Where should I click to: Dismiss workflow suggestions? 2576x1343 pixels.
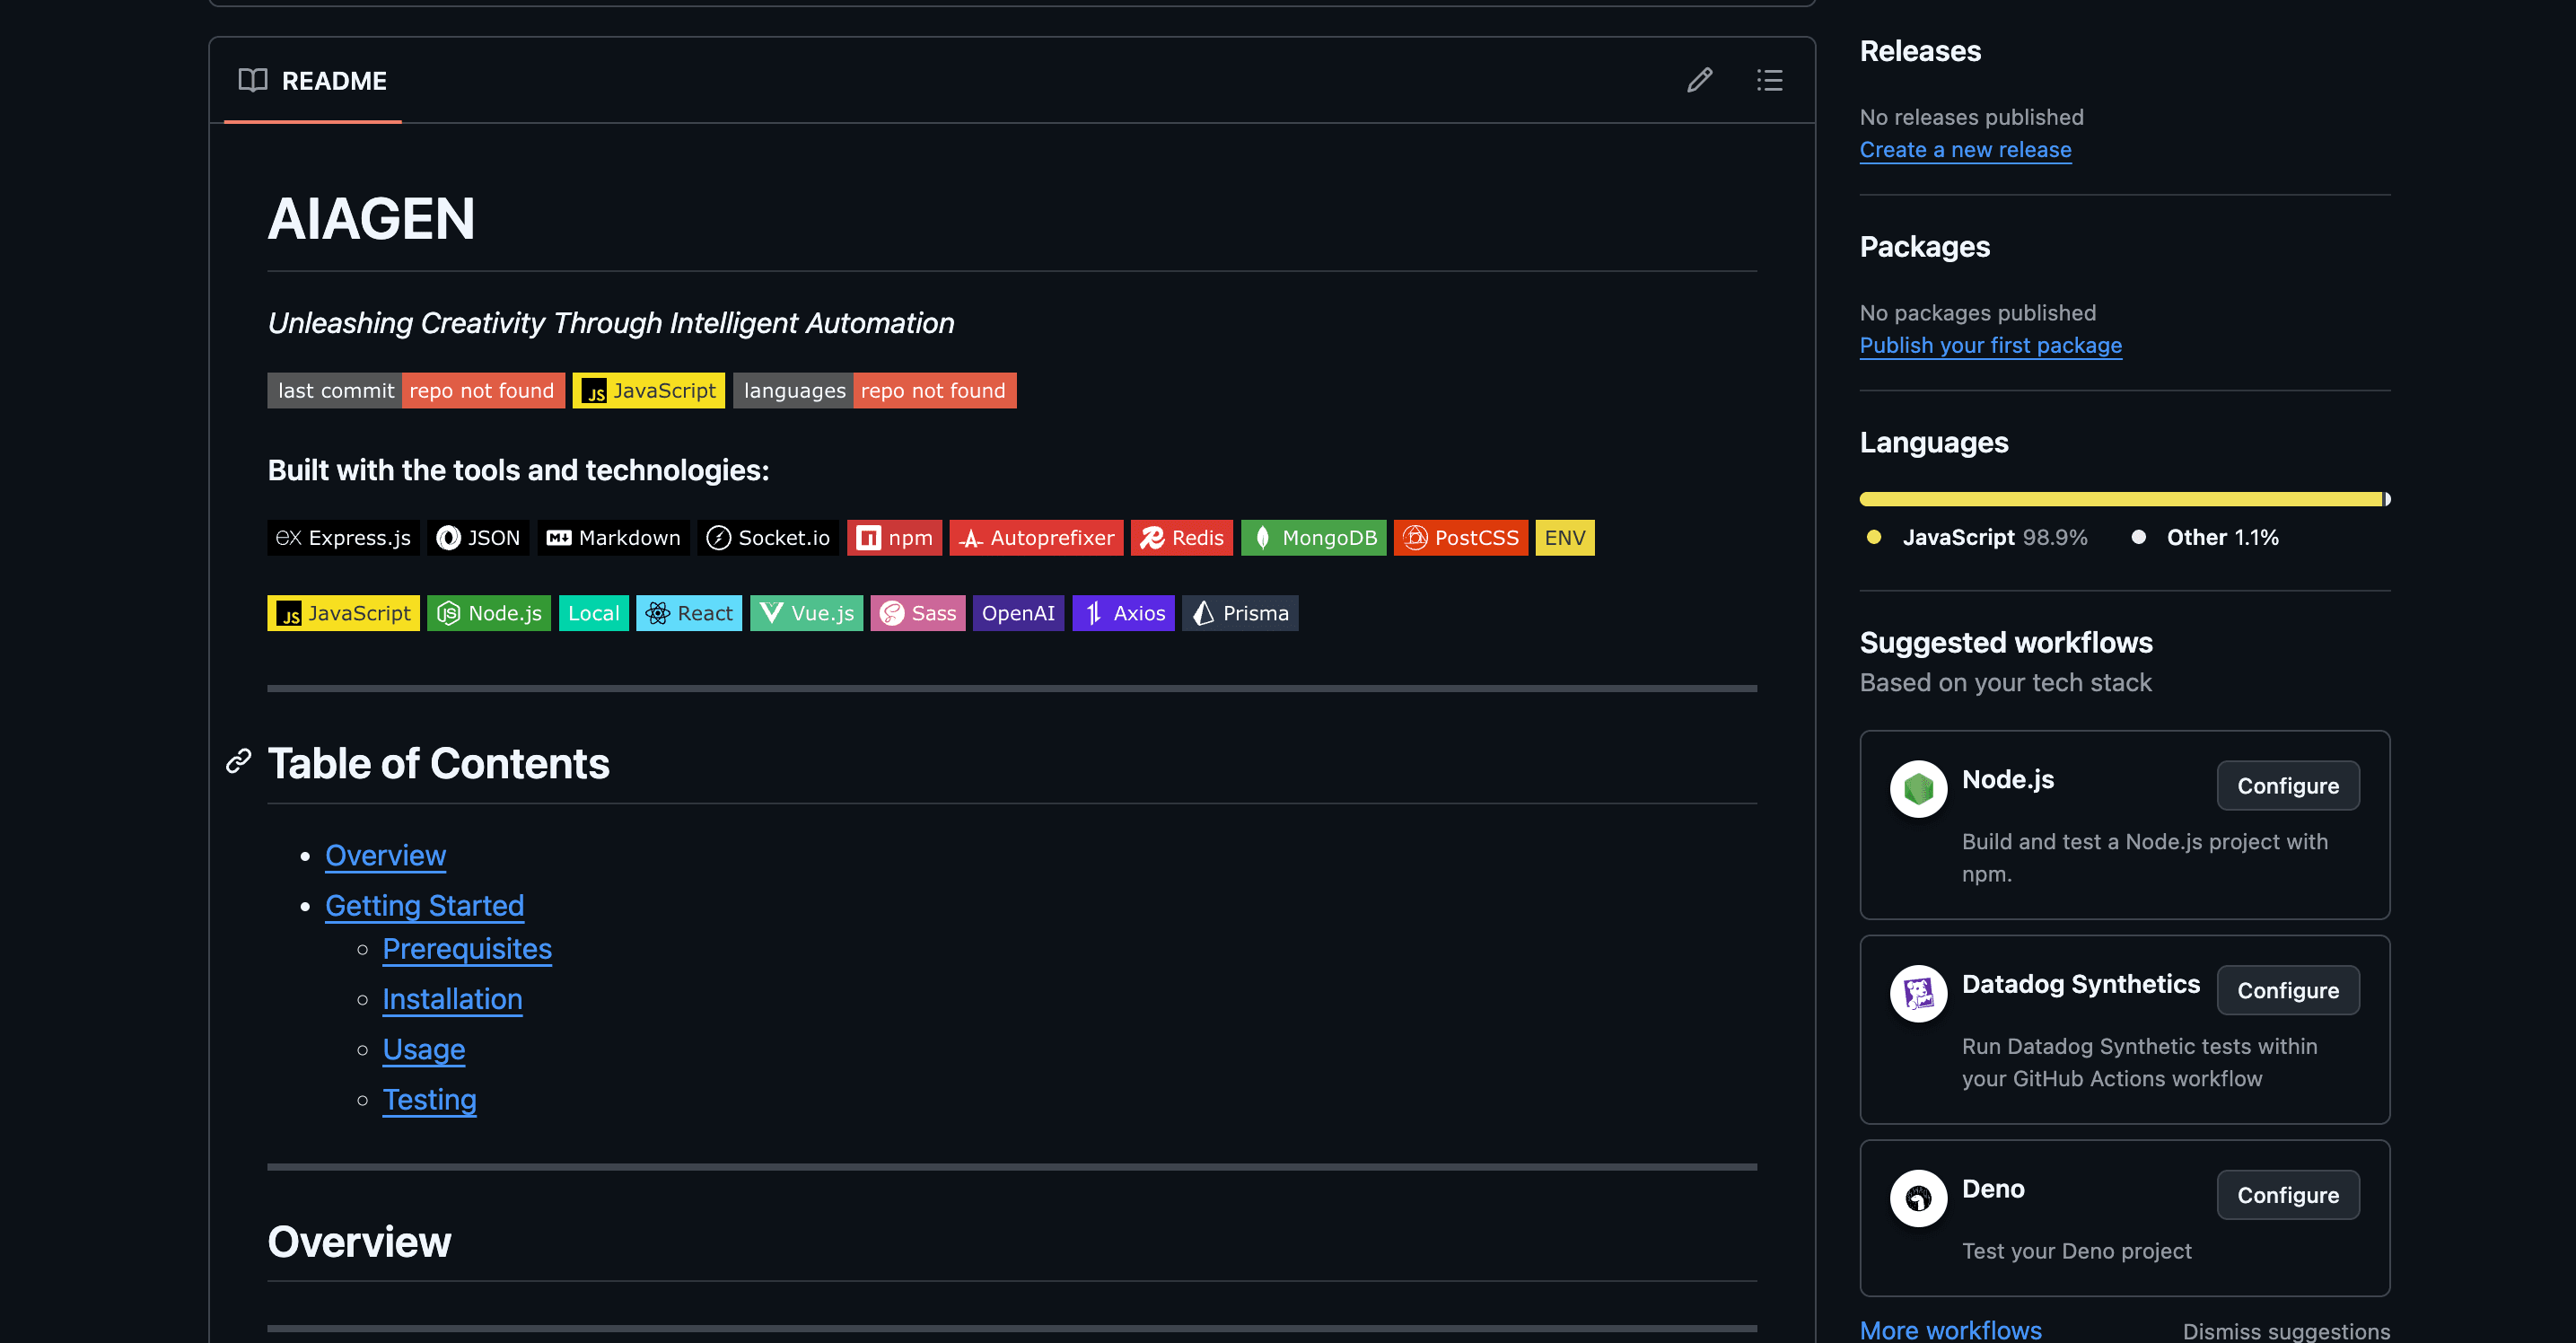point(2285,1331)
